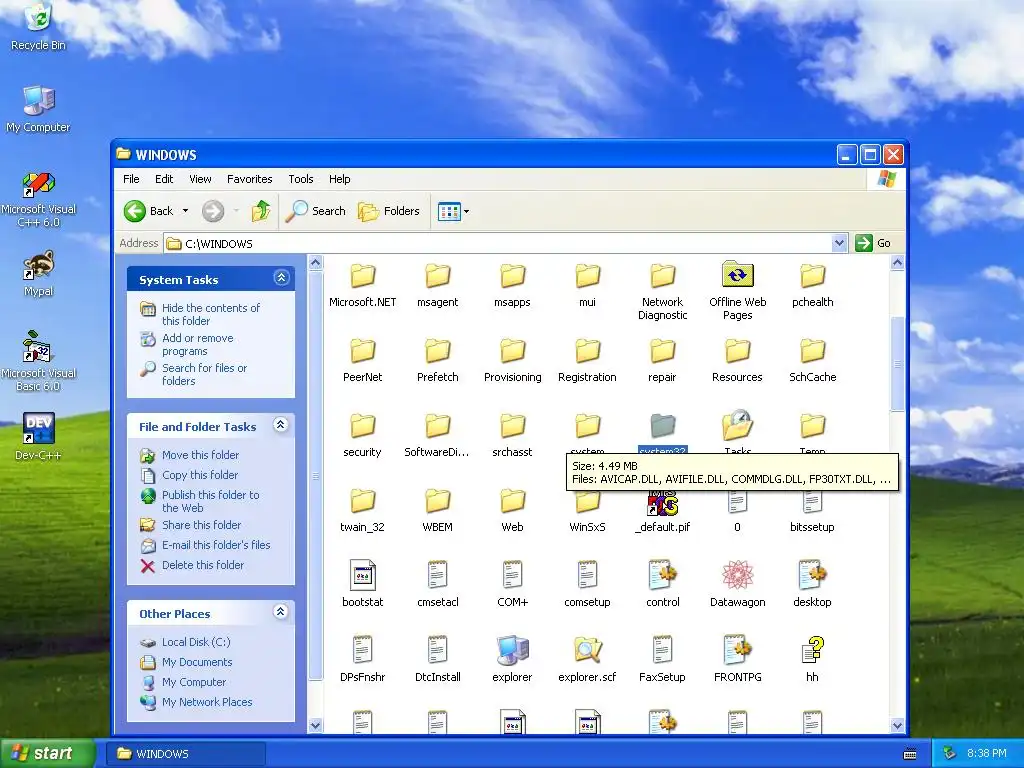Toggle the Folders pane button

(389, 211)
